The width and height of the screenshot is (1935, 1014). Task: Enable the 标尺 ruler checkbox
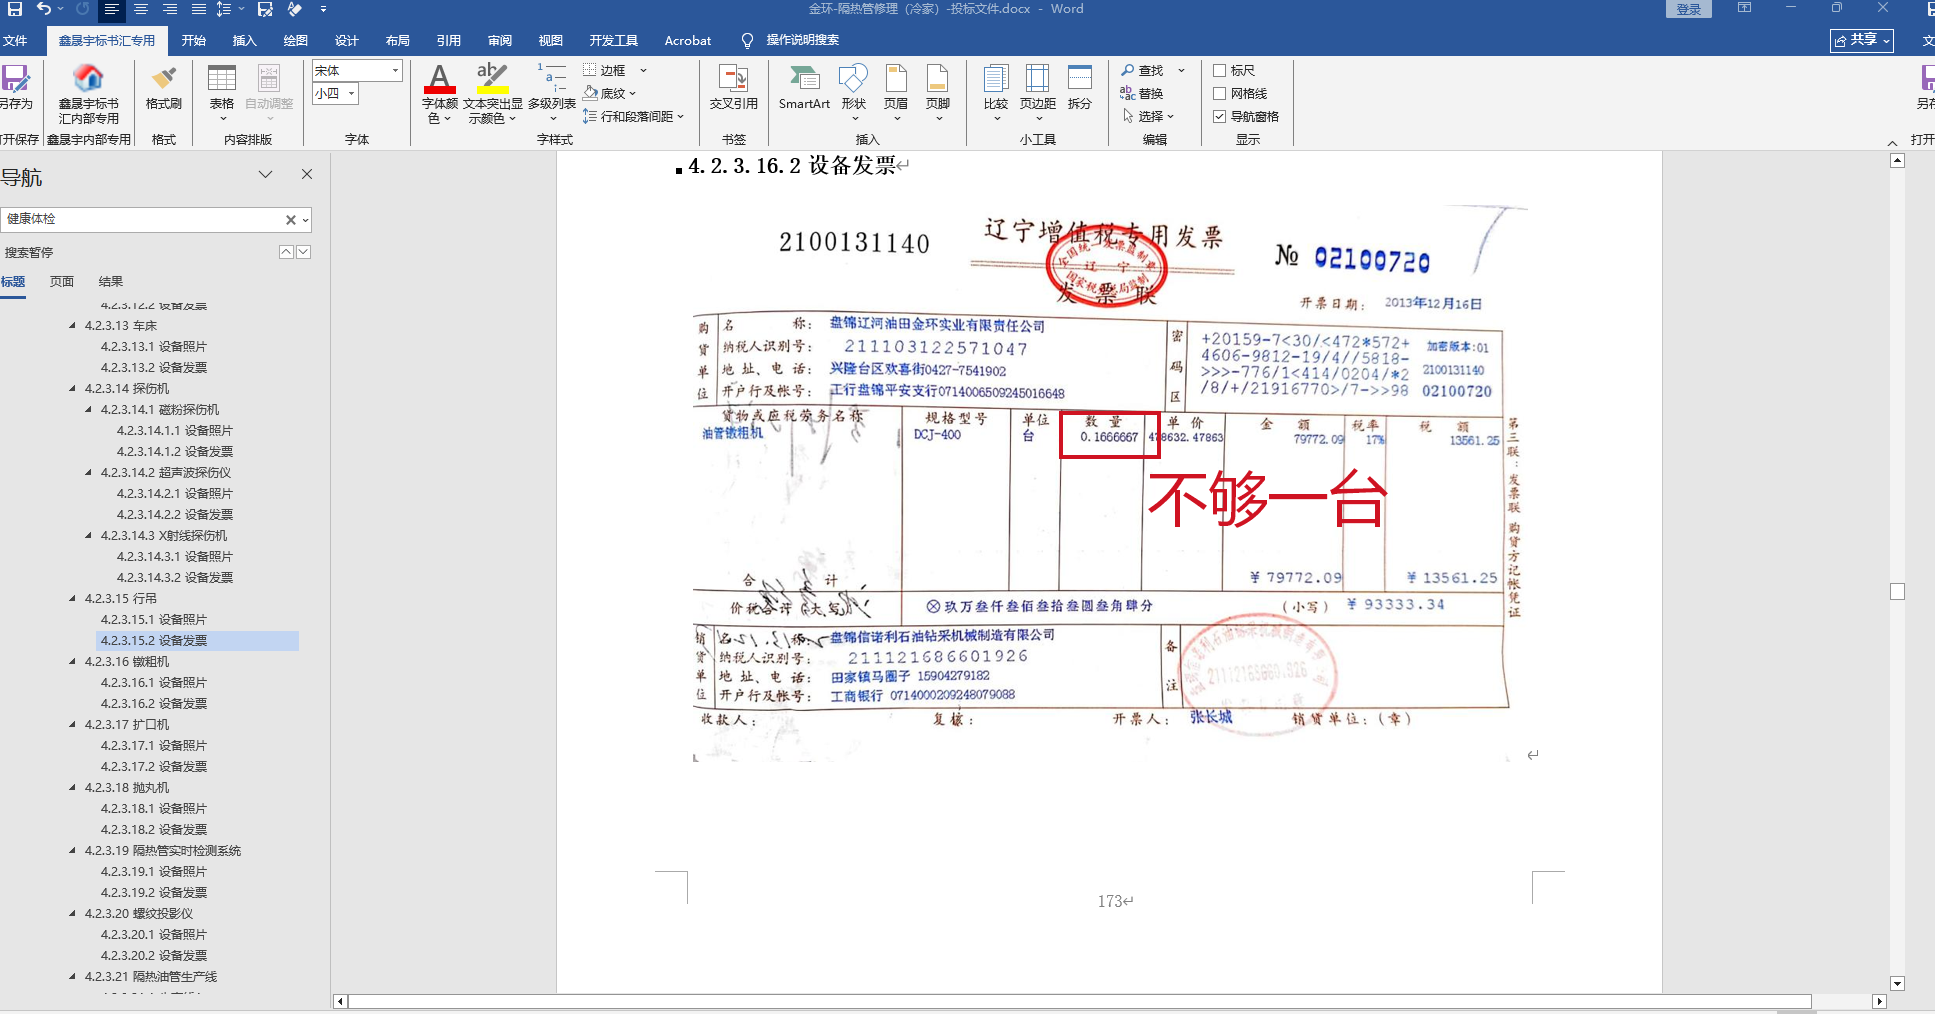coord(1220,70)
